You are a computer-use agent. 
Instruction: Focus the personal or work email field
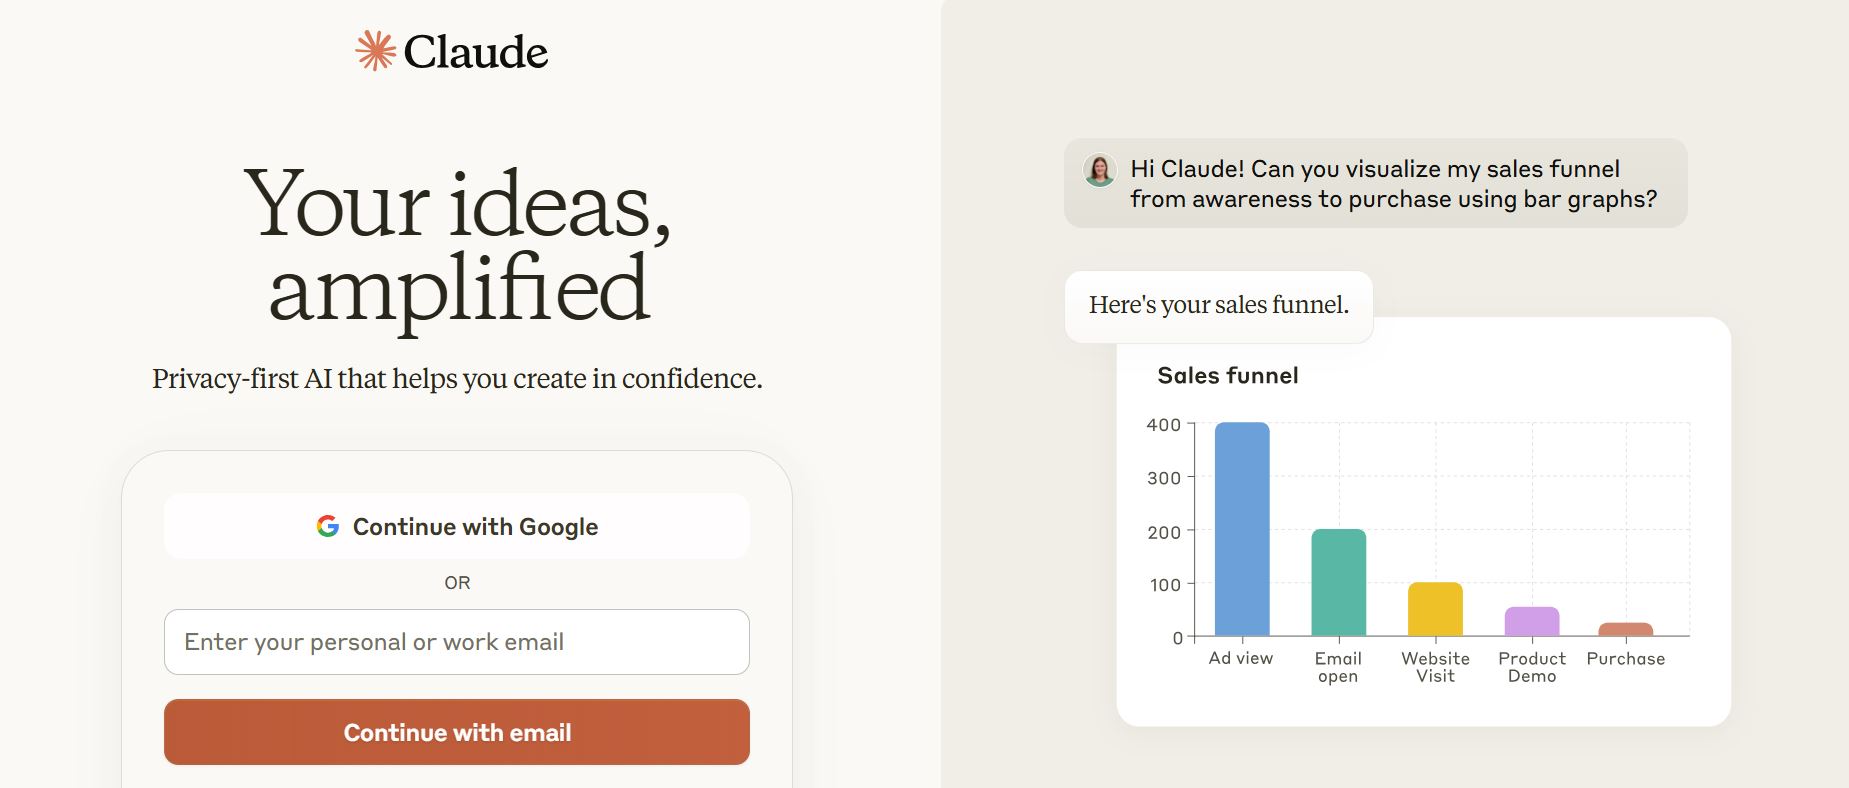[457, 642]
